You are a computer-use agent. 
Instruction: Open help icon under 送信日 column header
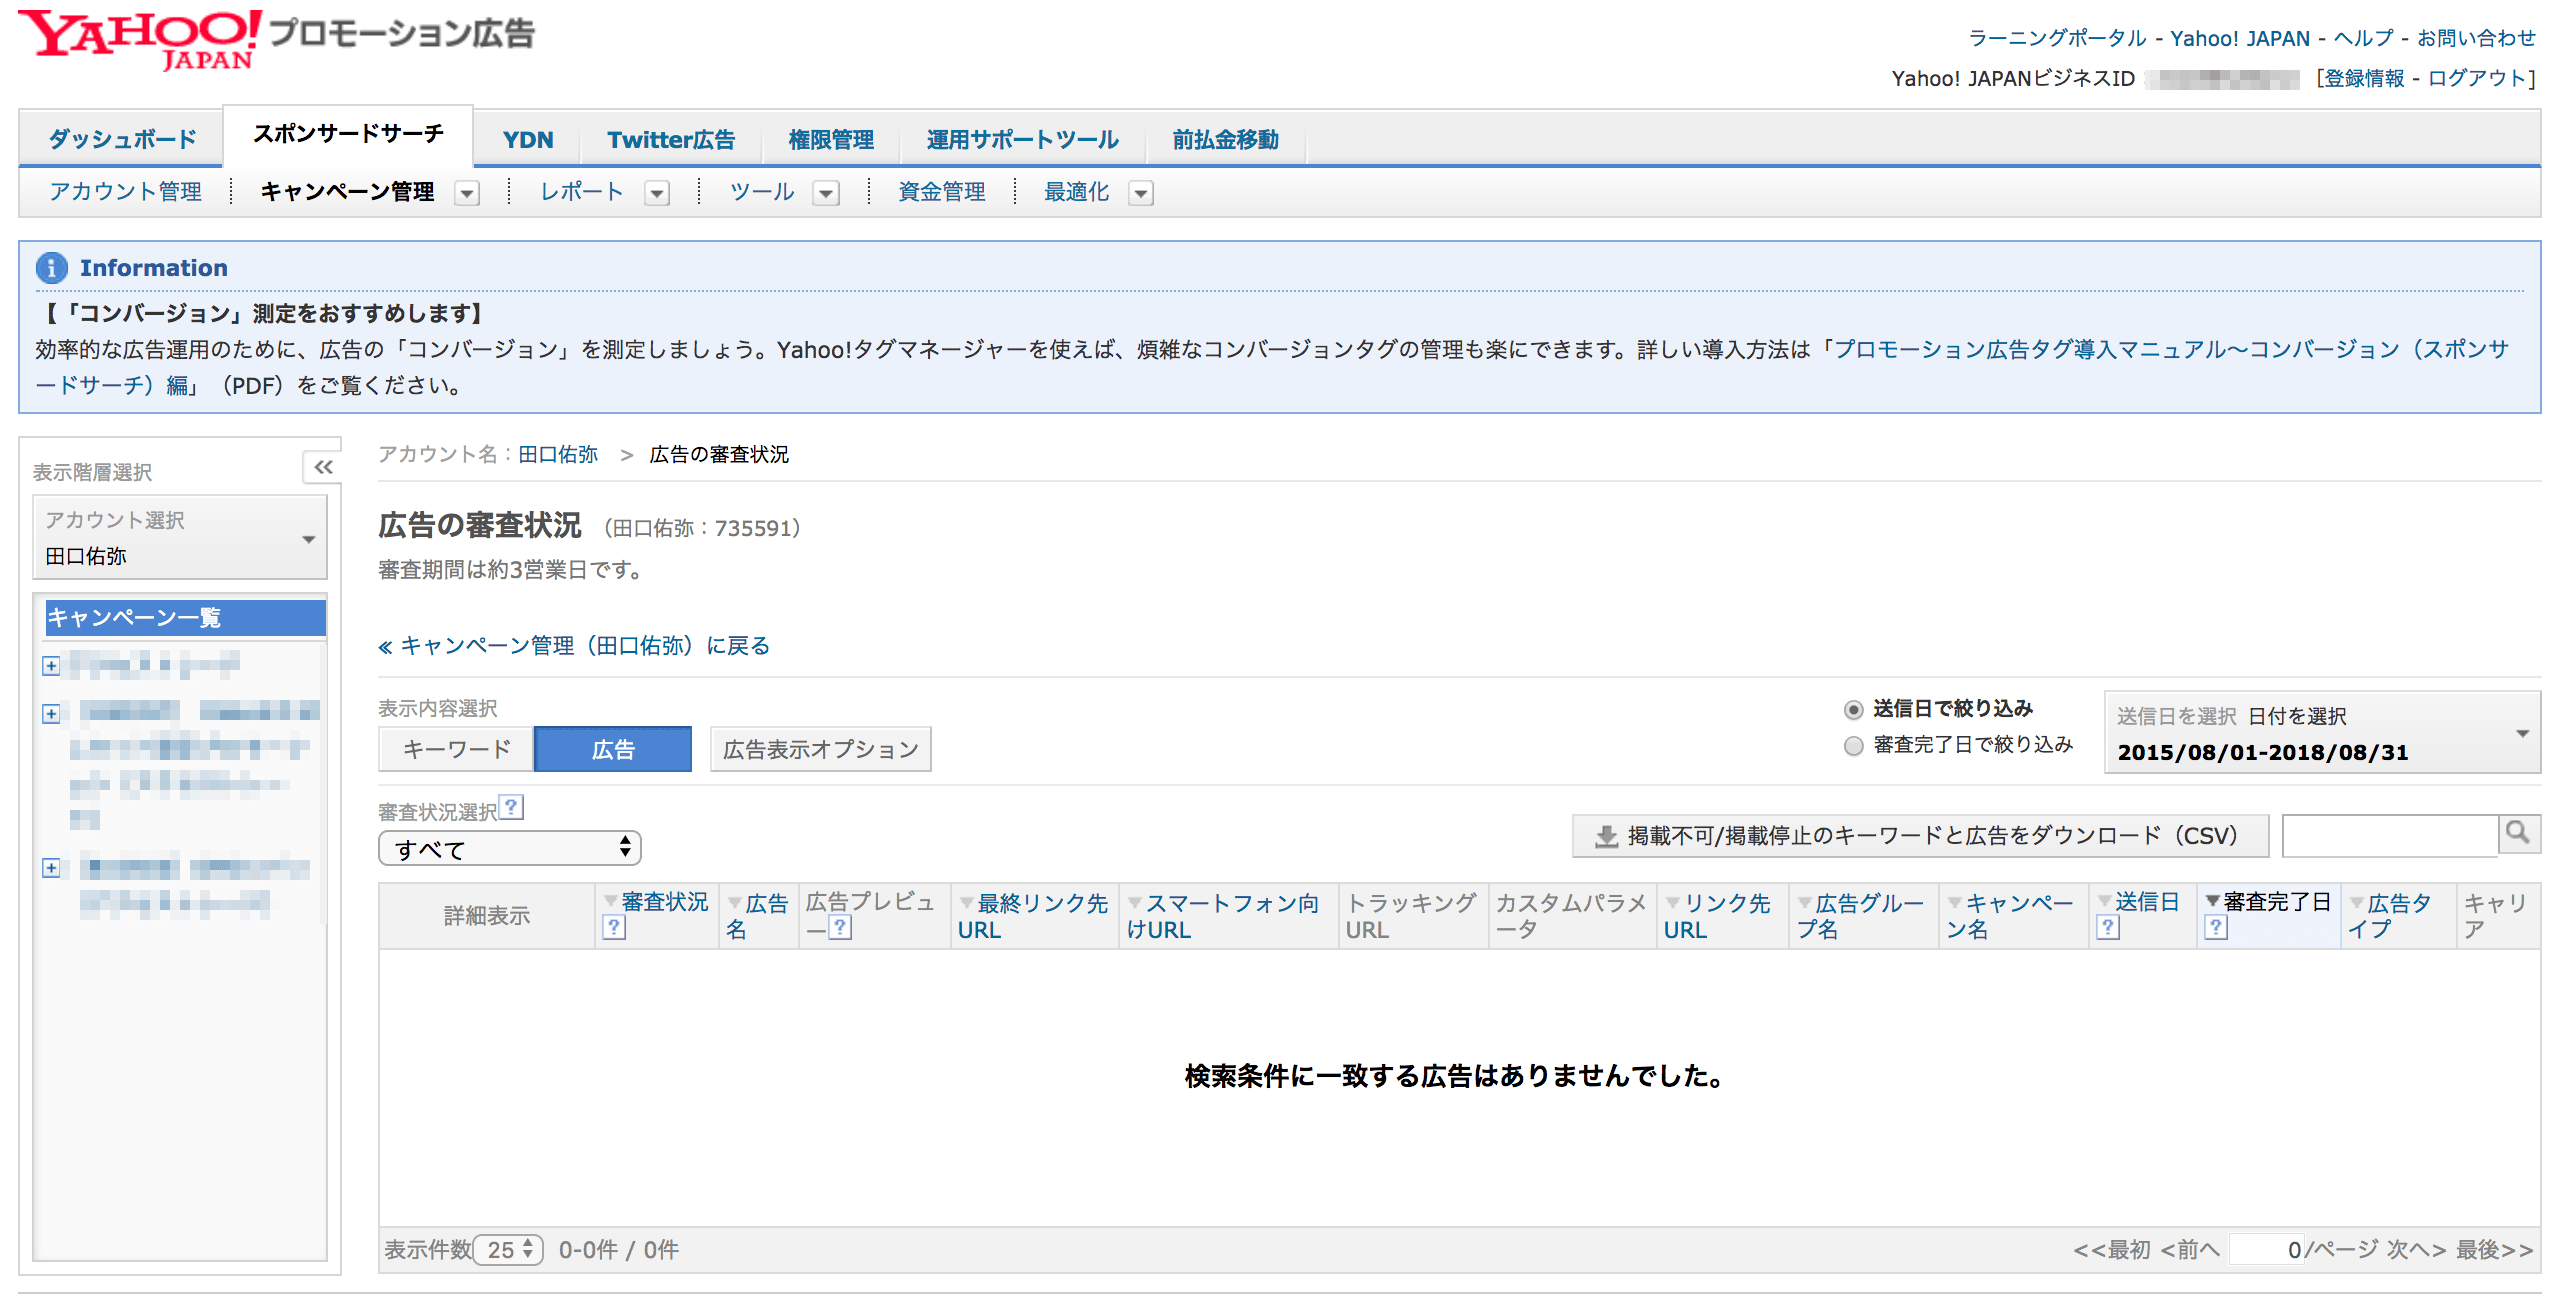click(2108, 928)
